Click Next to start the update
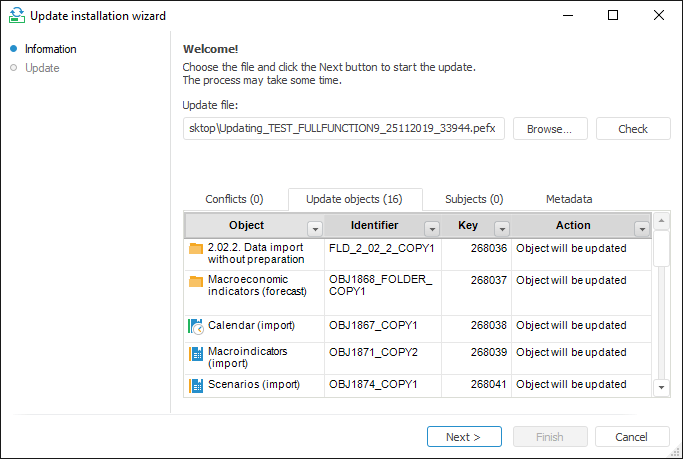 pos(464,437)
